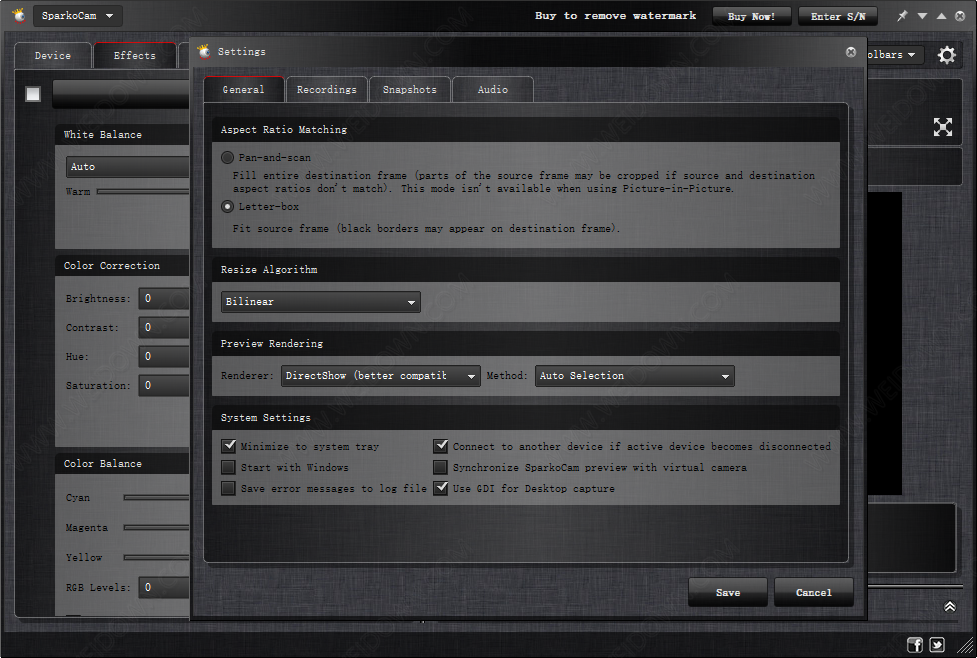977x658 pixels.
Task: Open the Facebook icon link
Action: 915,644
